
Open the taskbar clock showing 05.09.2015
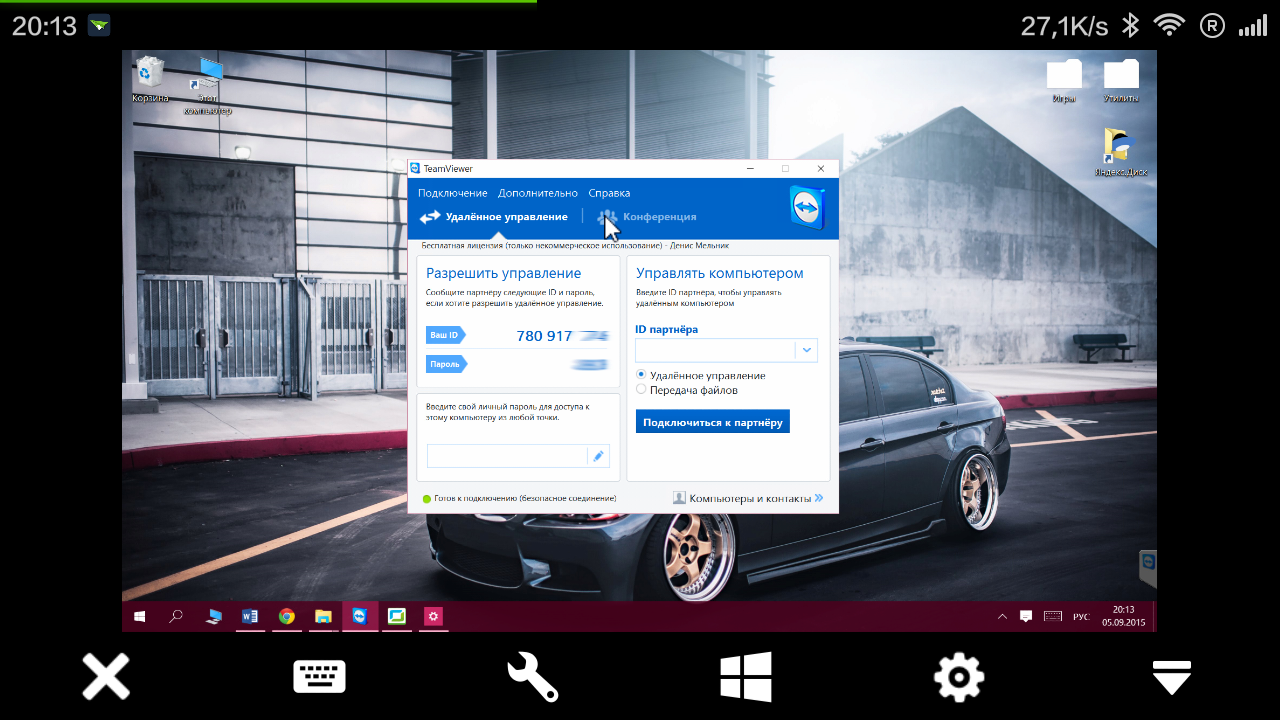point(1123,616)
